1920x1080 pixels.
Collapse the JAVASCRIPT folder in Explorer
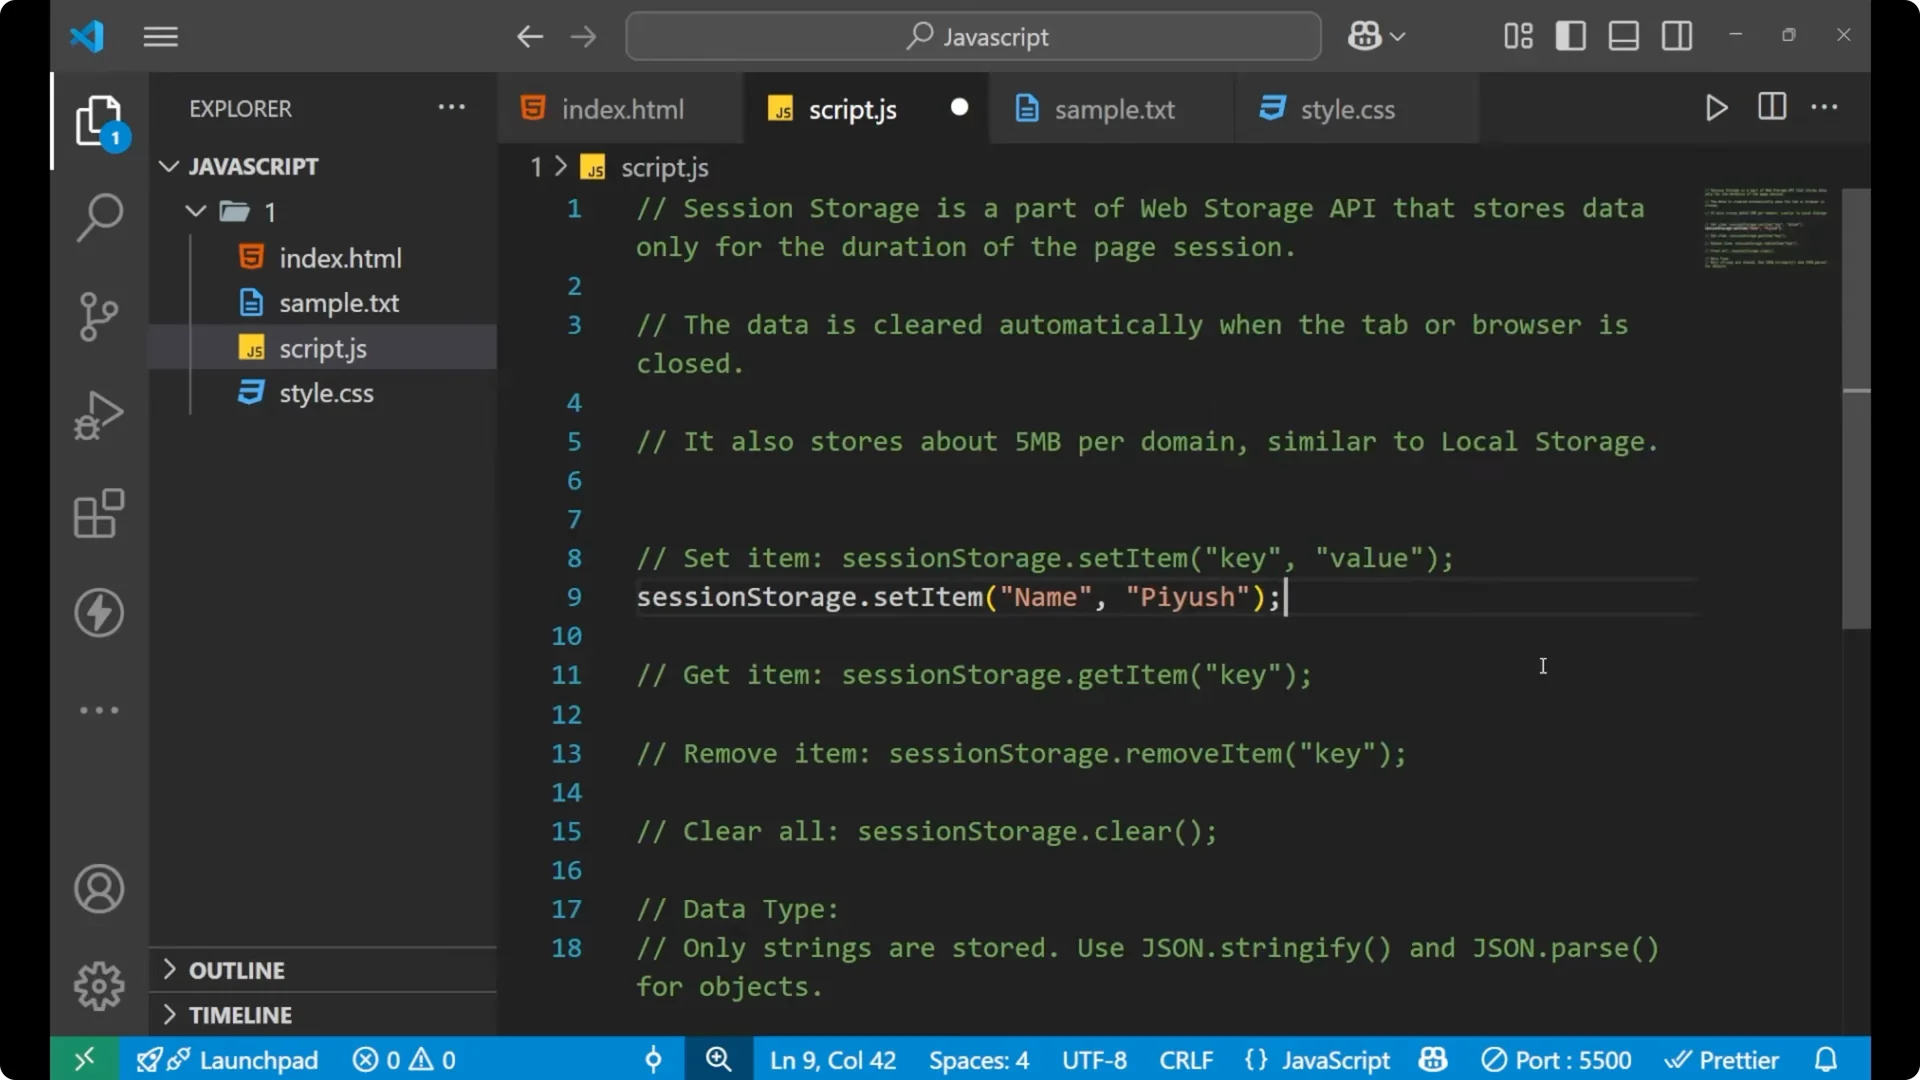pos(168,166)
